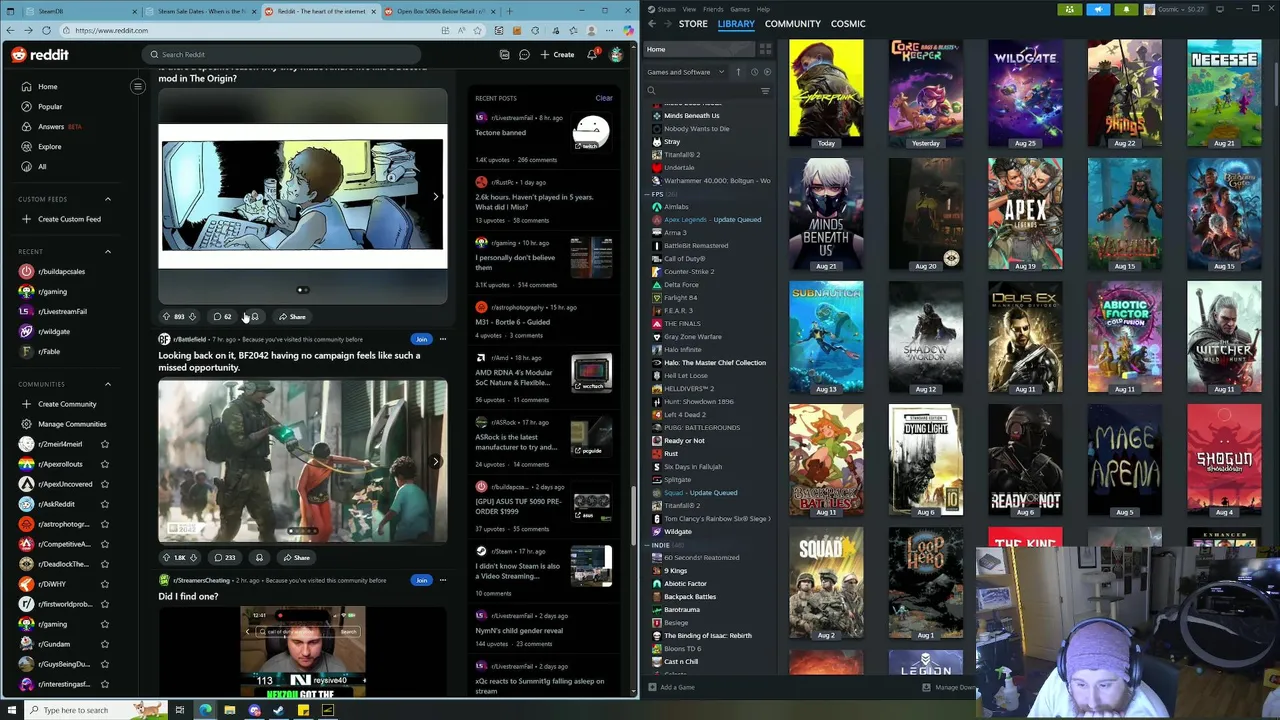This screenshot has height=720, width=1280.
Task: Give an award to the BF2042 post
Action: click(x=259, y=557)
